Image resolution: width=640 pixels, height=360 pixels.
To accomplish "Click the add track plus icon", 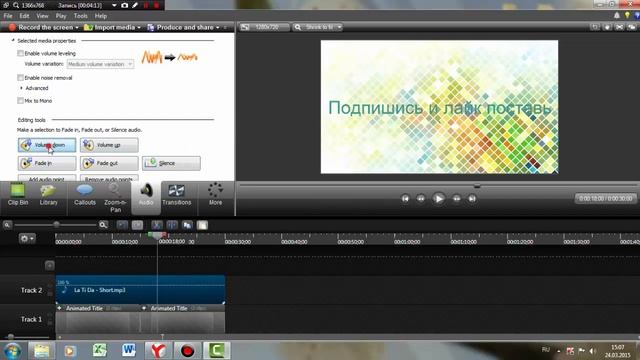I will pyautogui.click(x=49, y=265).
